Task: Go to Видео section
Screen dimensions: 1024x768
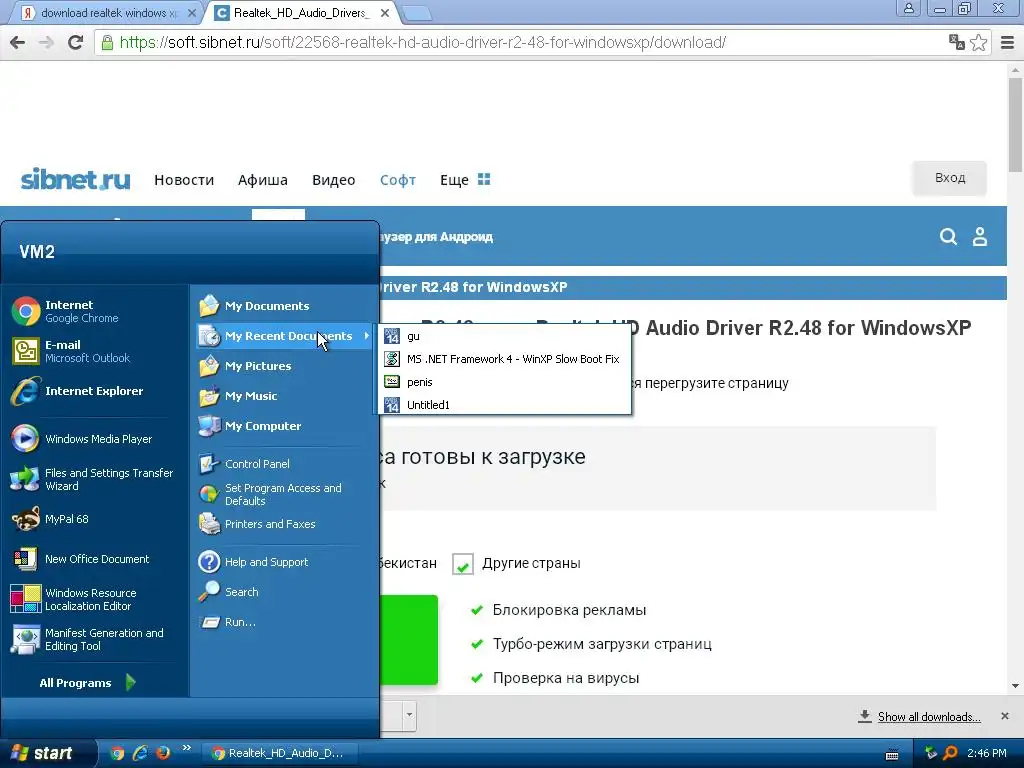Action: click(334, 180)
